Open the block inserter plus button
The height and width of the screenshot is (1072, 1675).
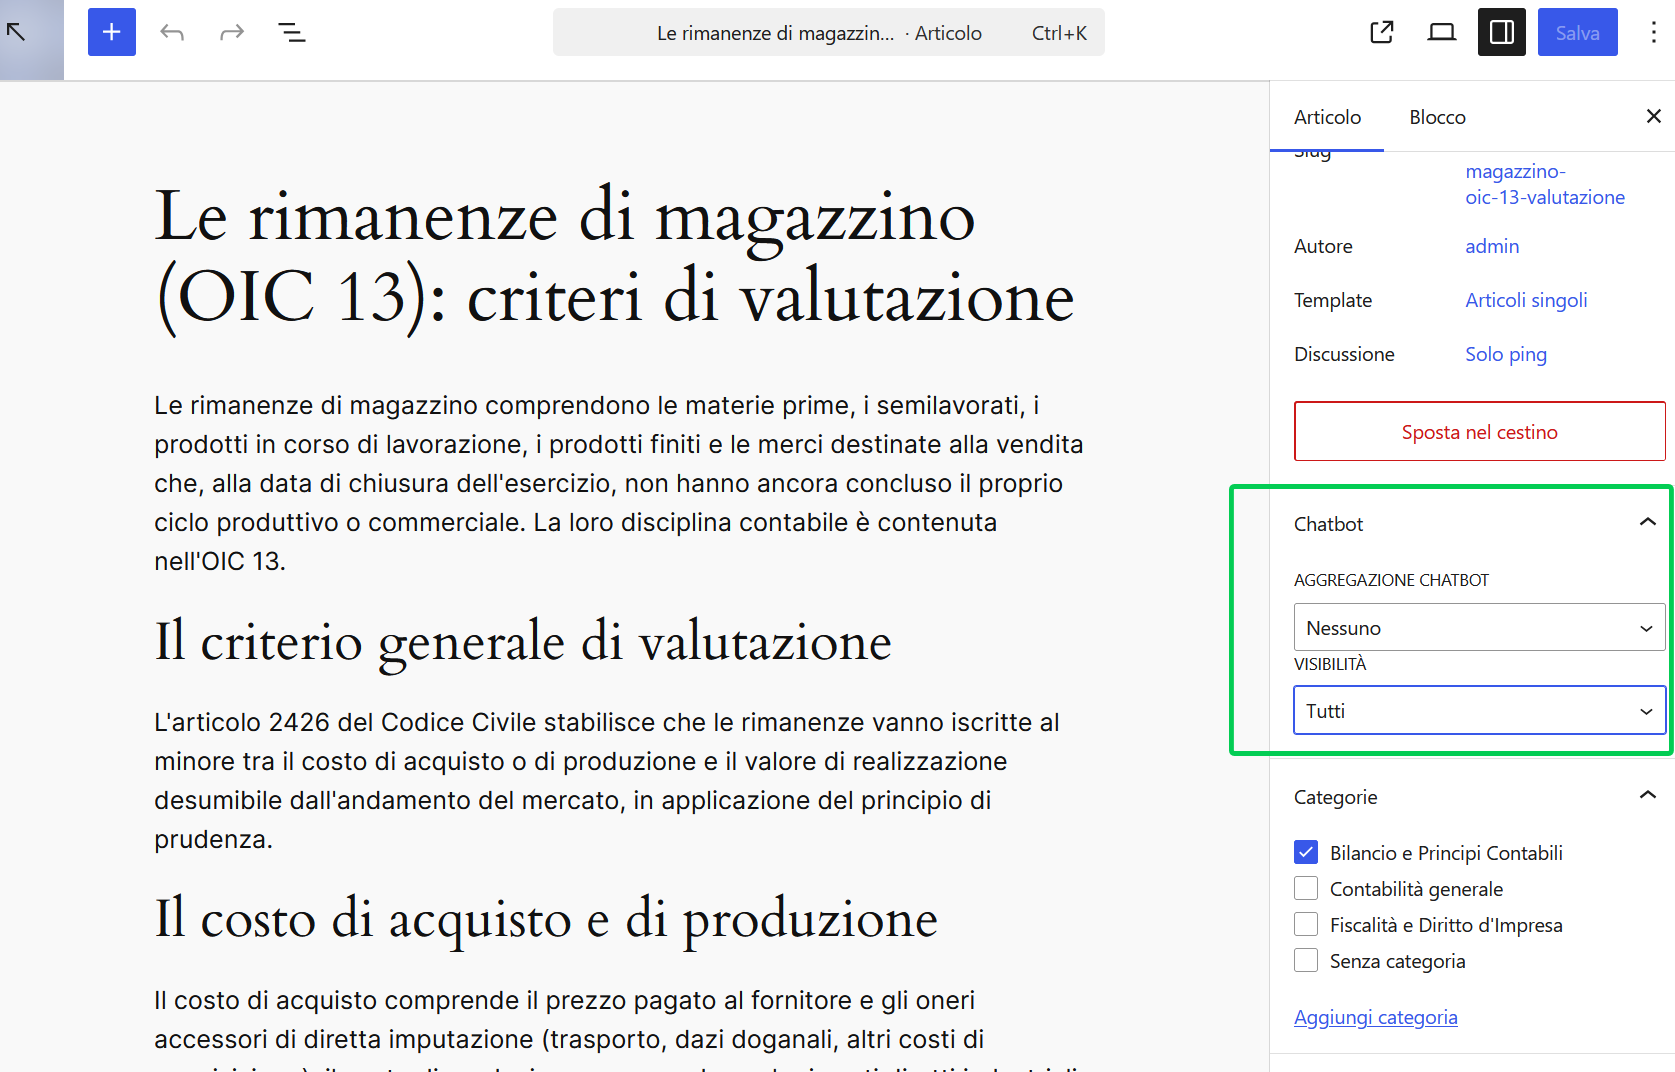(112, 32)
